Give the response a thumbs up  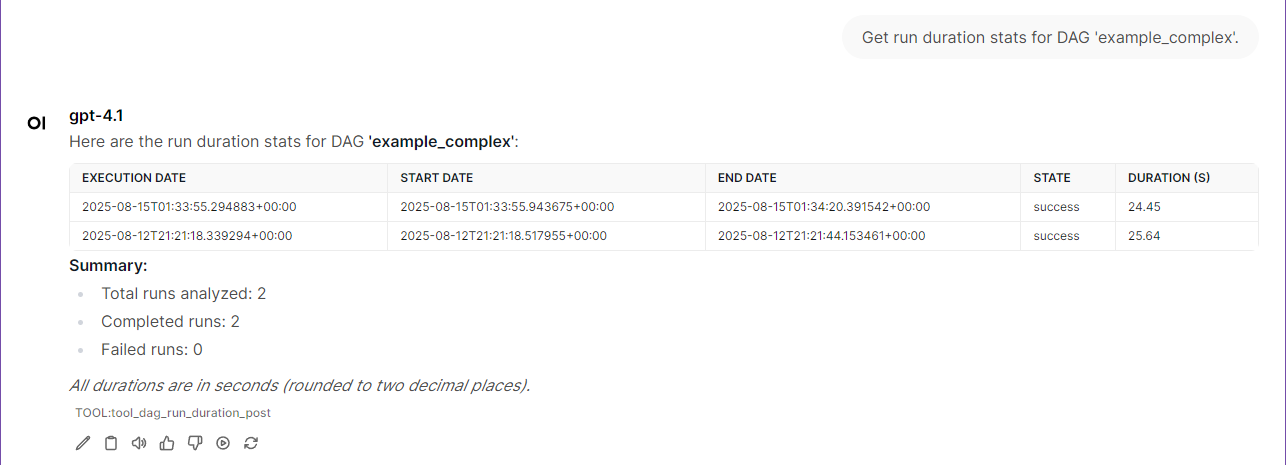167,443
